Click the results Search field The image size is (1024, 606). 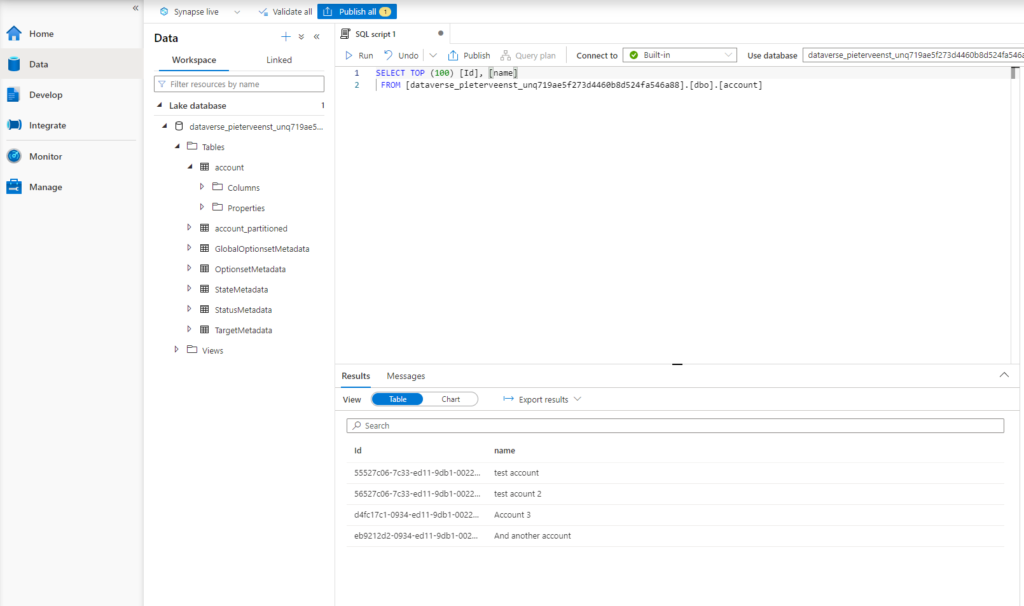675,426
